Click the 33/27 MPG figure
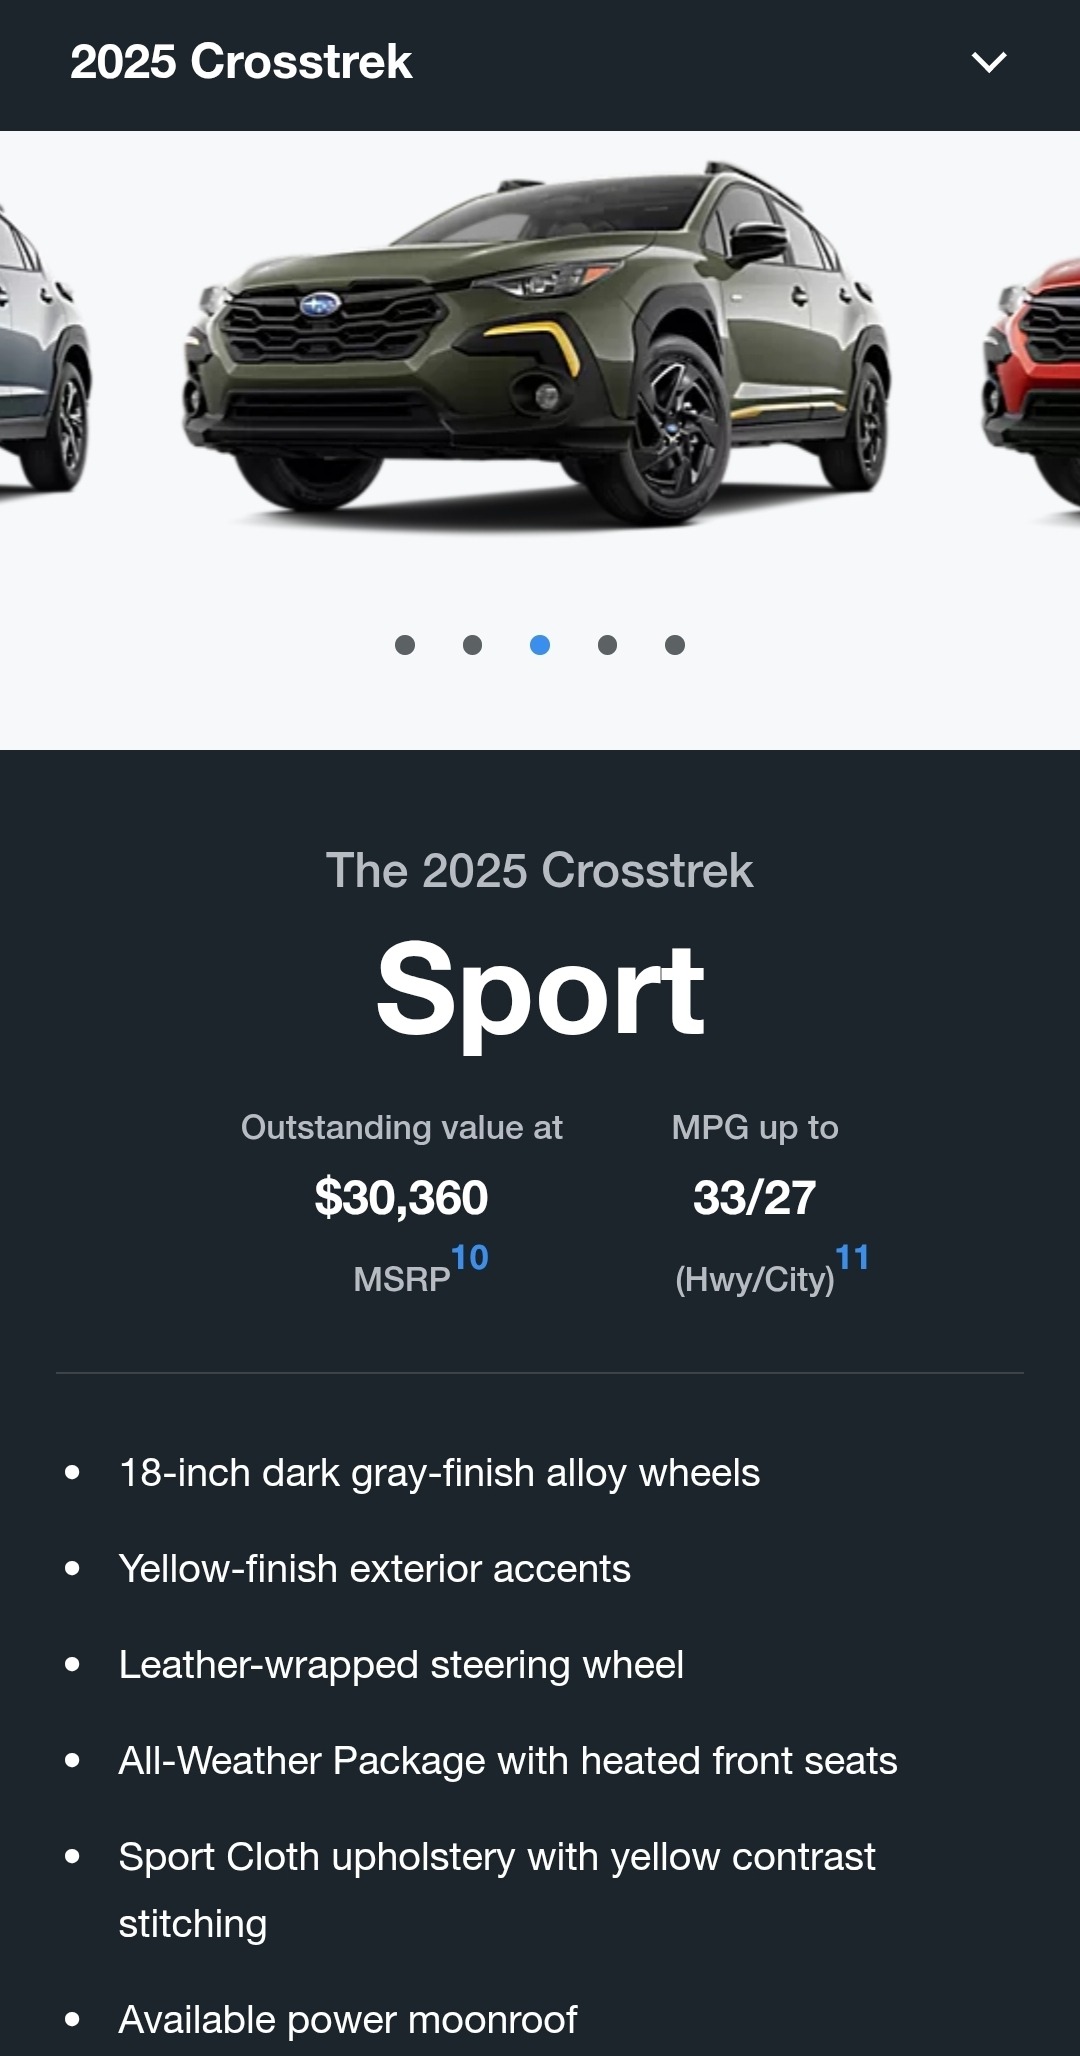 [755, 1198]
